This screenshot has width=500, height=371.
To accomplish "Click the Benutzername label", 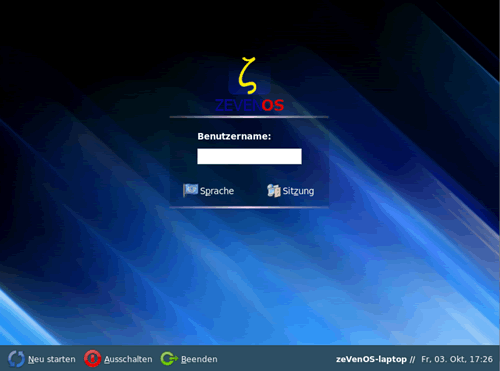I will pos(234,136).
